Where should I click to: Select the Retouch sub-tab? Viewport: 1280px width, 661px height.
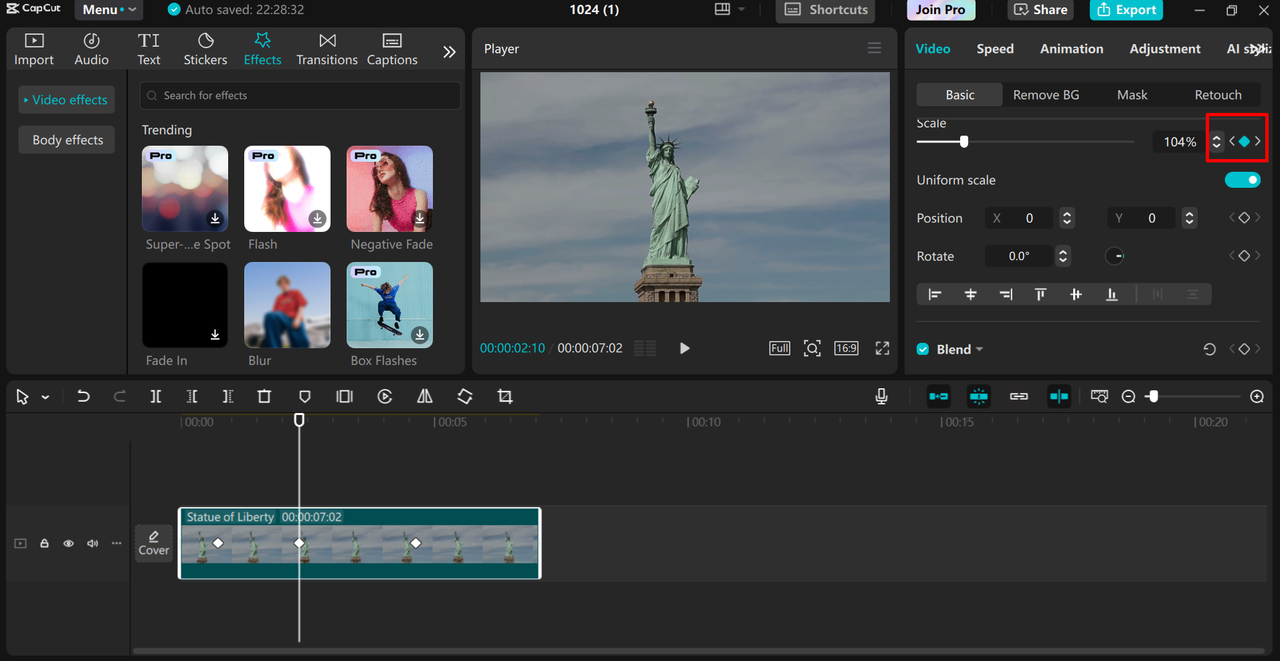[1218, 95]
